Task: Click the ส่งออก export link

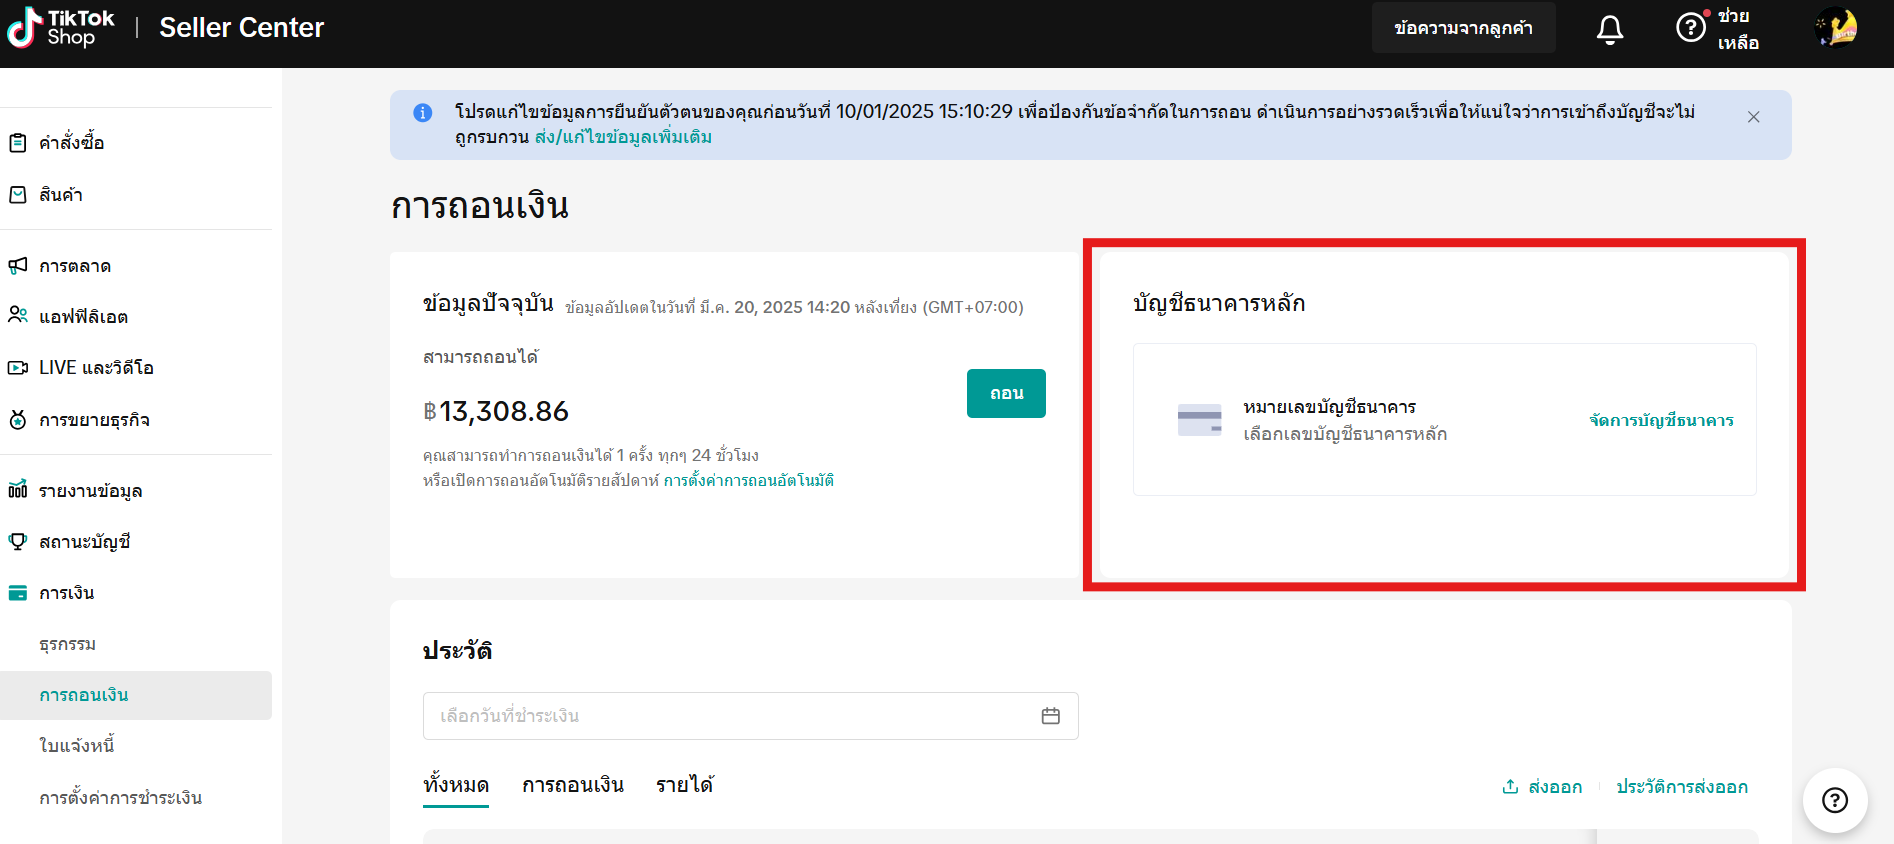Action: click(x=1554, y=787)
